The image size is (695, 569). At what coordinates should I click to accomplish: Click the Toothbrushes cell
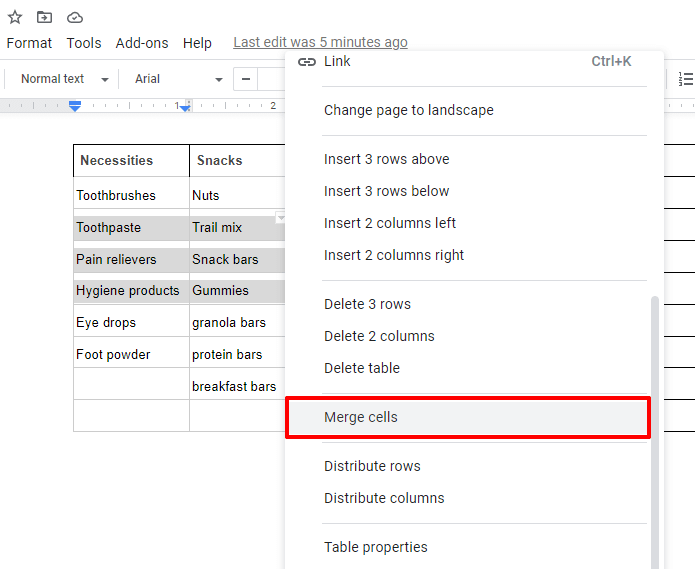pos(131,193)
